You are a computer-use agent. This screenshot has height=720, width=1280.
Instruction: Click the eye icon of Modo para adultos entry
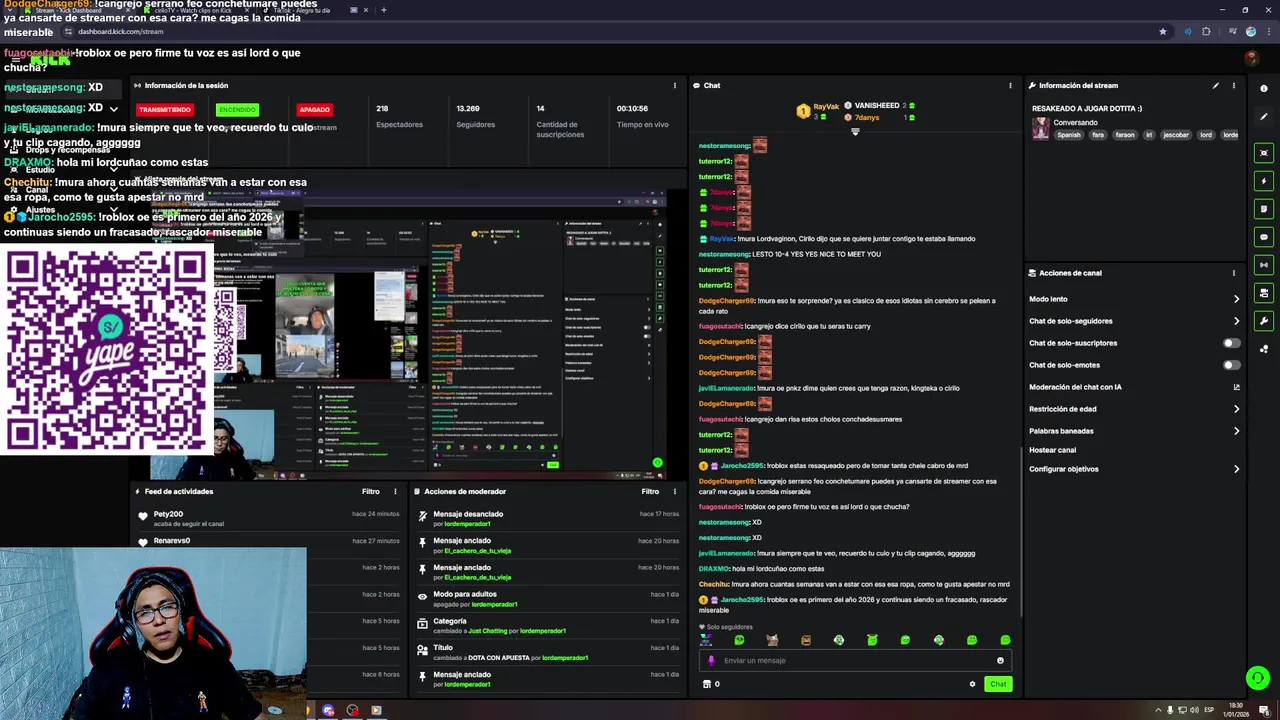(423, 597)
